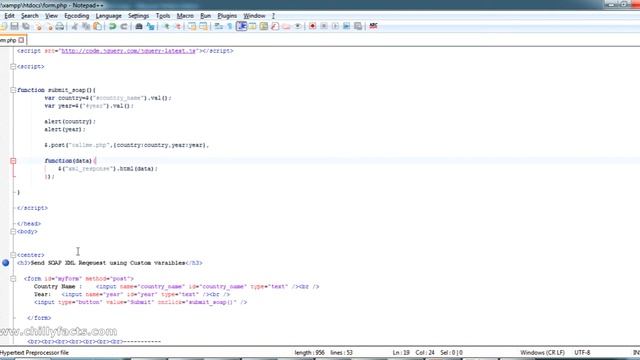Click the Playback macro icon
640x360 pixels.
coord(335,26)
